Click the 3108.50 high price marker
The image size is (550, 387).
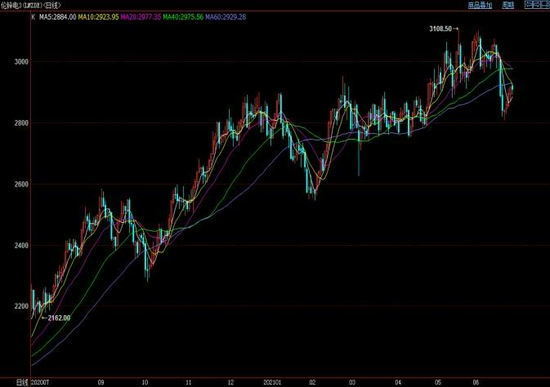[441, 29]
